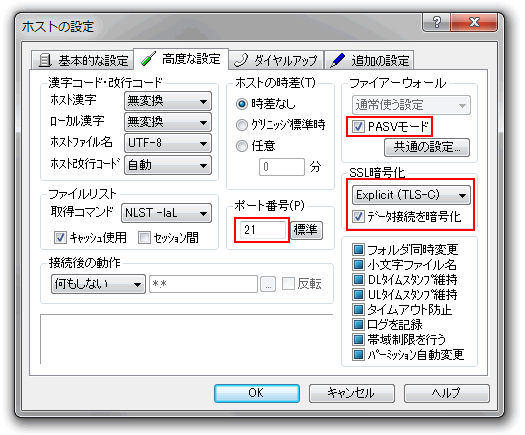Open the SSL暗号化 Explicit (TLS-C) dropdown
Image resolution: width=525 pixels, height=435 pixels.
pyautogui.click(x=411, y=195)
